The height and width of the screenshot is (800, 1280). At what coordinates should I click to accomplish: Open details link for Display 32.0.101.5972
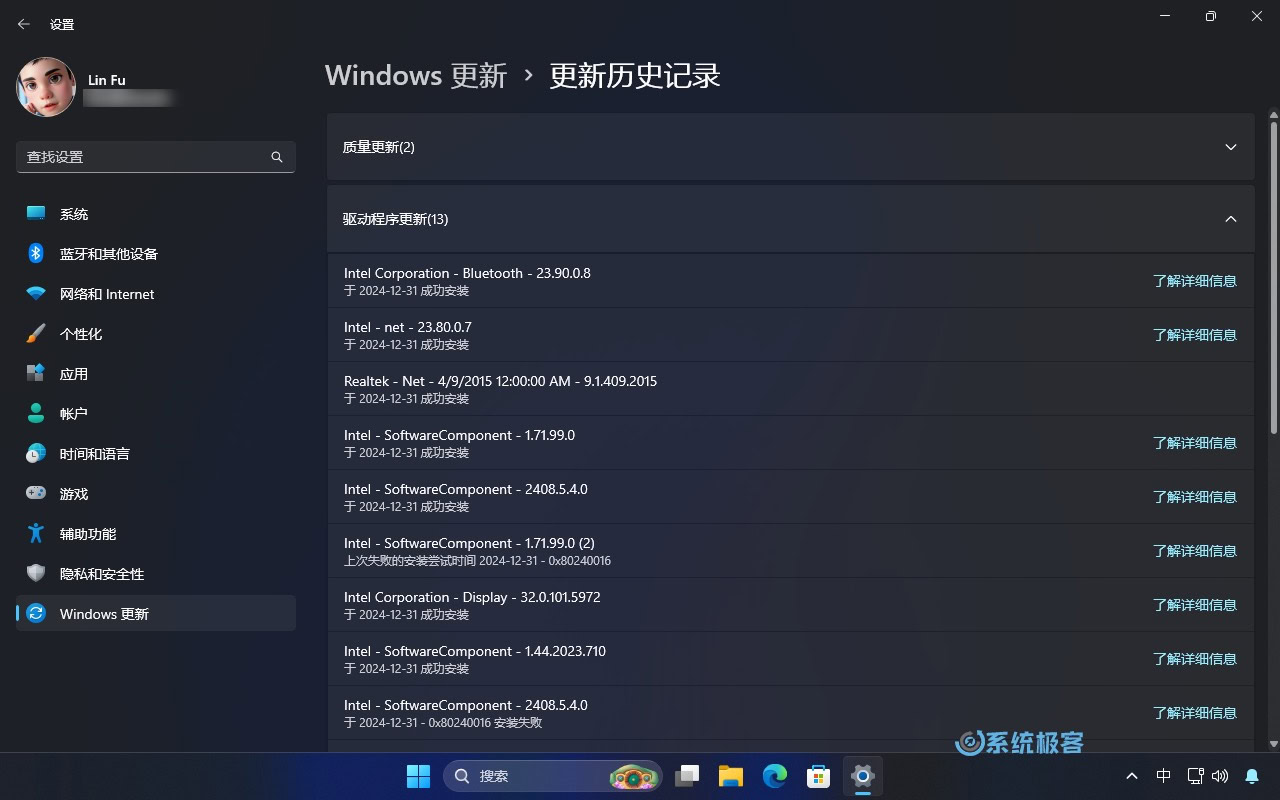pos(1195,605)
